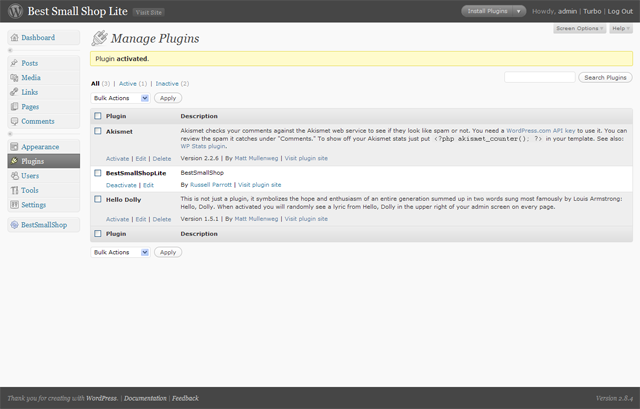Click the bottom Apply button

pos(168,252)
